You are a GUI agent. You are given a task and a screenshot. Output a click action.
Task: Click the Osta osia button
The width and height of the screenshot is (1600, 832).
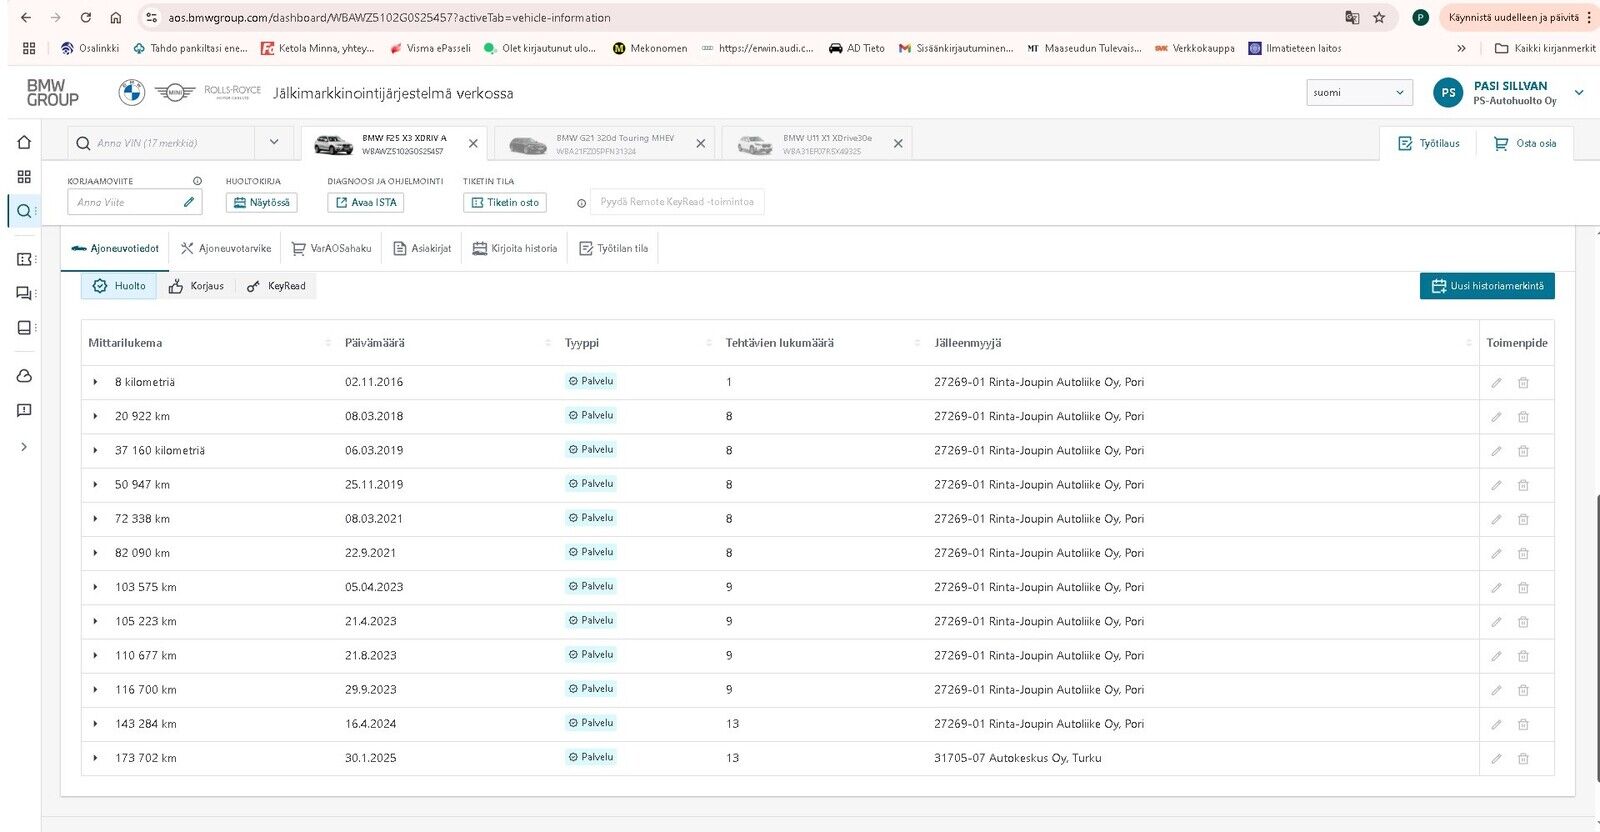(x=1525, y=144)
